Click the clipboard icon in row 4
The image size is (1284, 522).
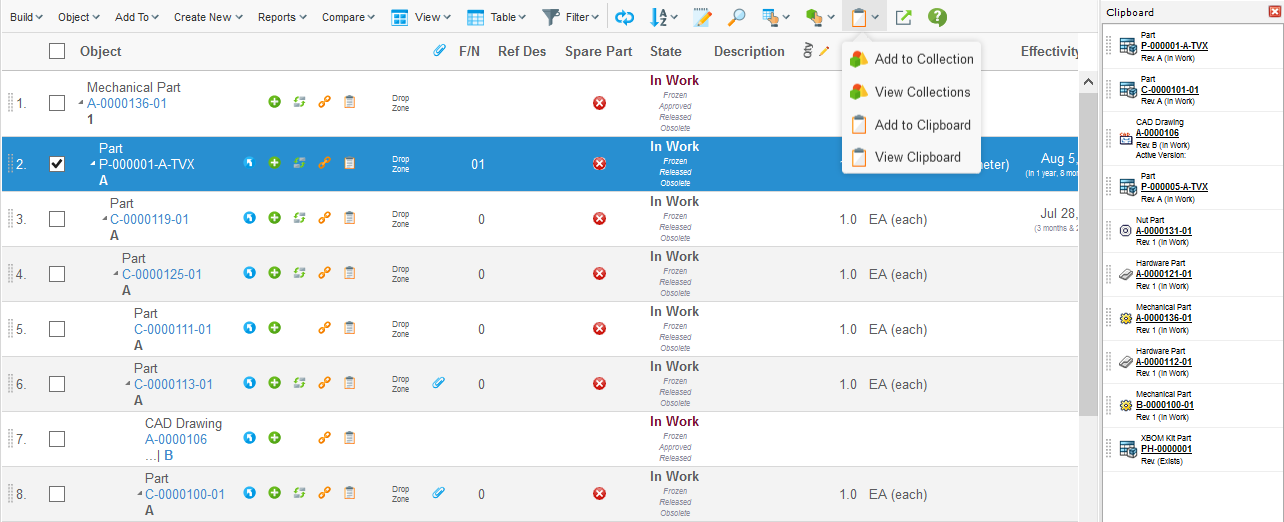coord(349,273)
